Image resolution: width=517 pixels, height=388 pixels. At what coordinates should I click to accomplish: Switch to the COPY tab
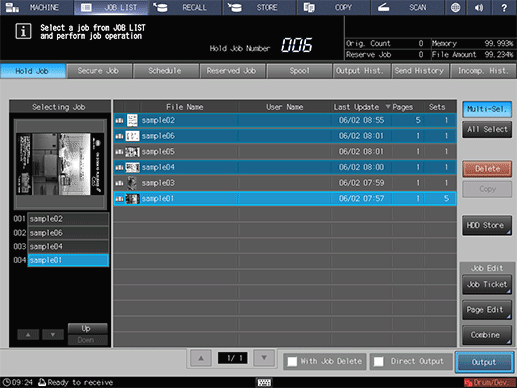pos(333,7)
